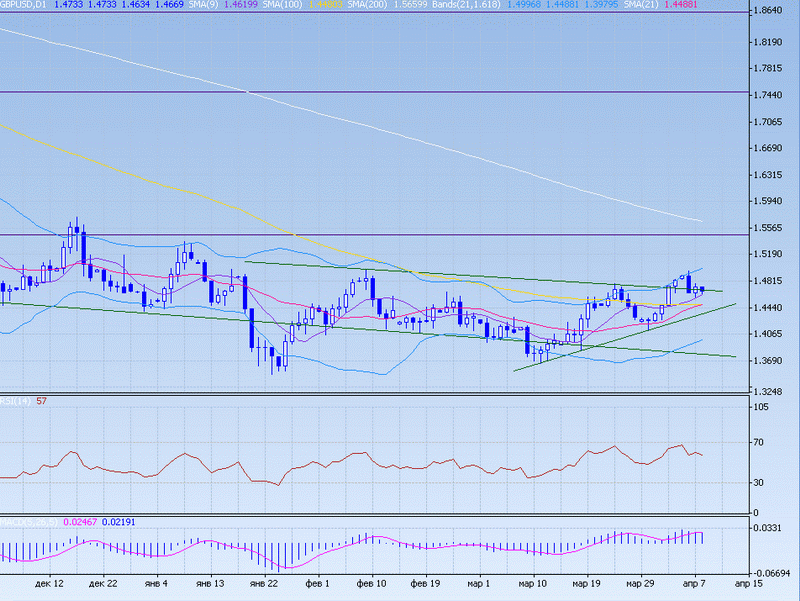Select the 1.5565 price level label

point(773,228)
